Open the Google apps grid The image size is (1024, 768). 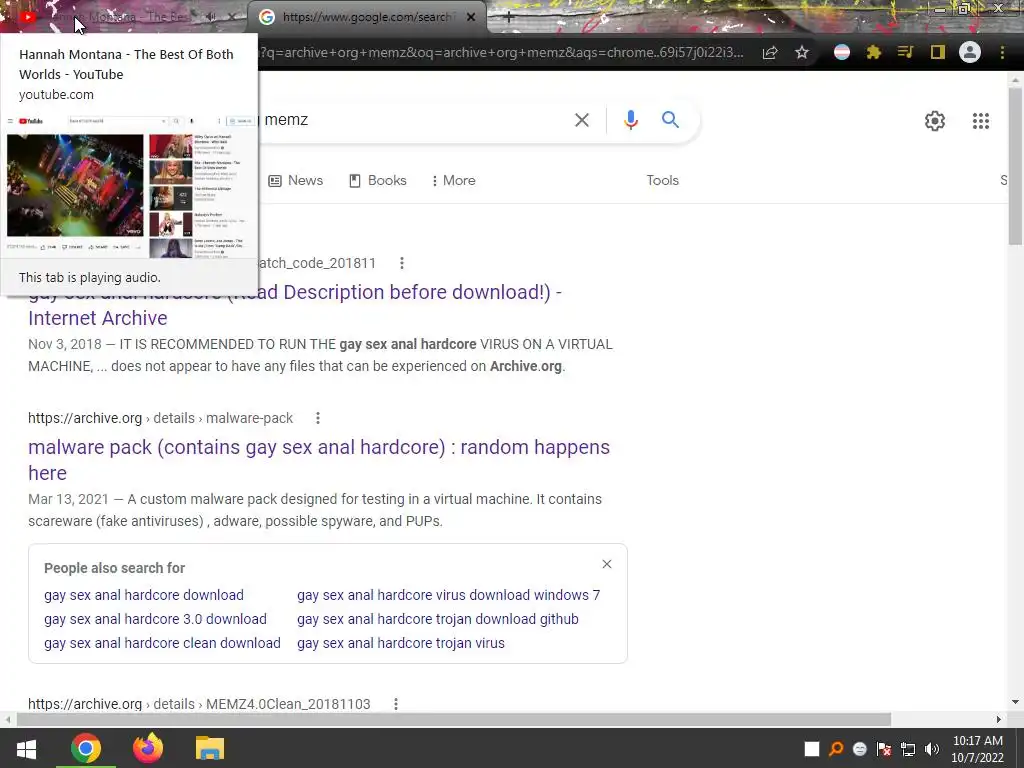pyautogui.click(x=980, y=121)
